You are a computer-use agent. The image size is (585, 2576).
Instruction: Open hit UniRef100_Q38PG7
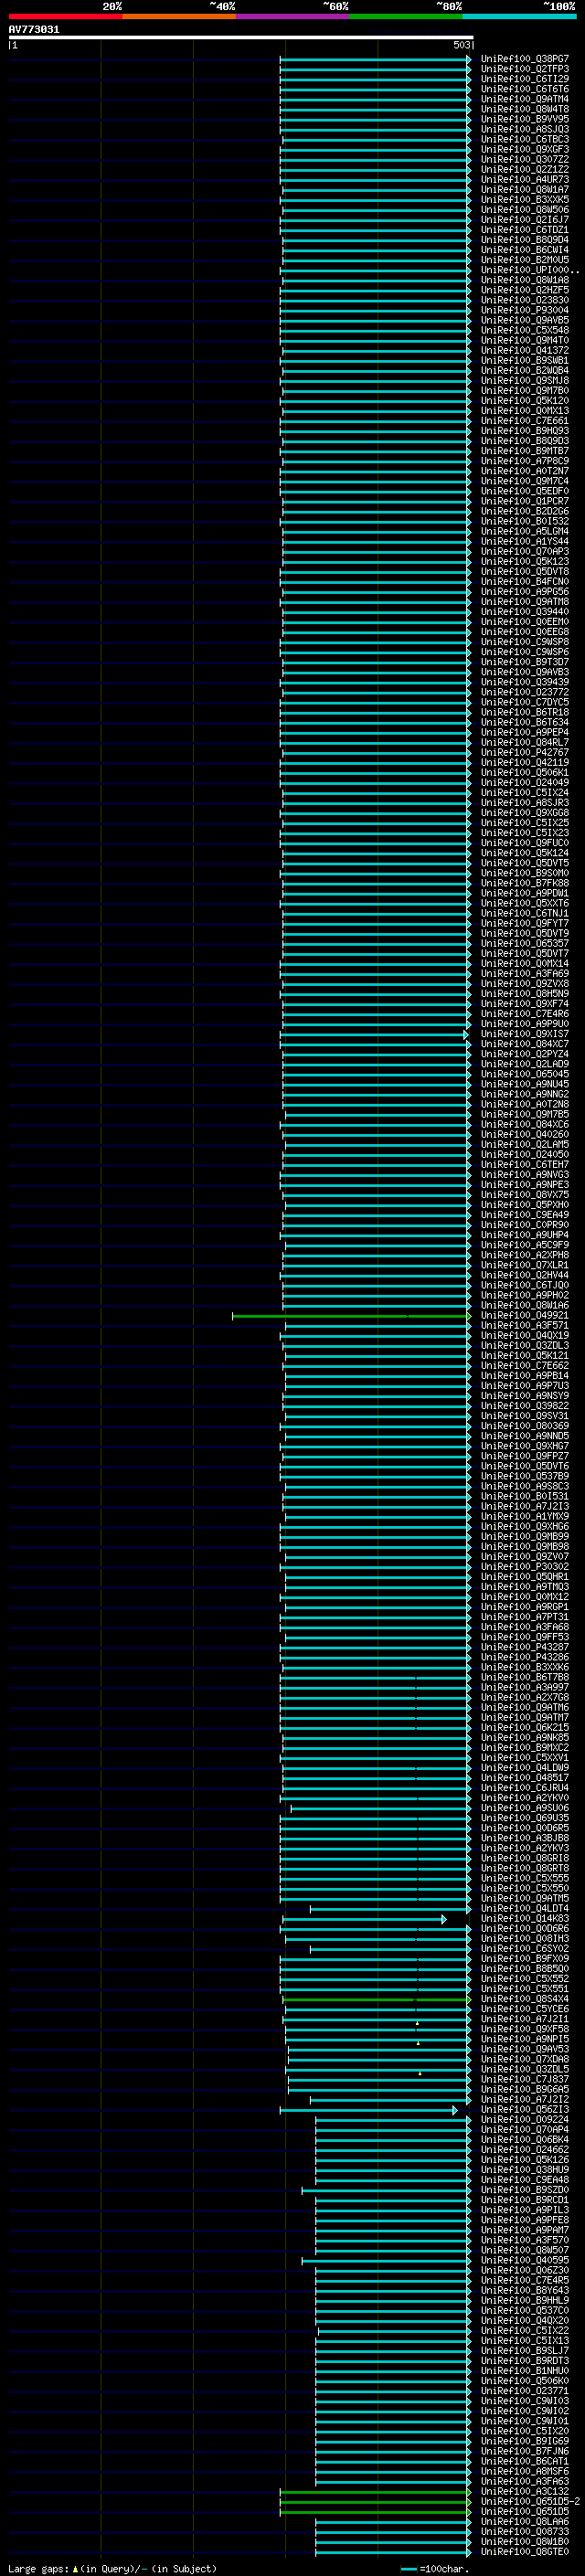point(524,59)
